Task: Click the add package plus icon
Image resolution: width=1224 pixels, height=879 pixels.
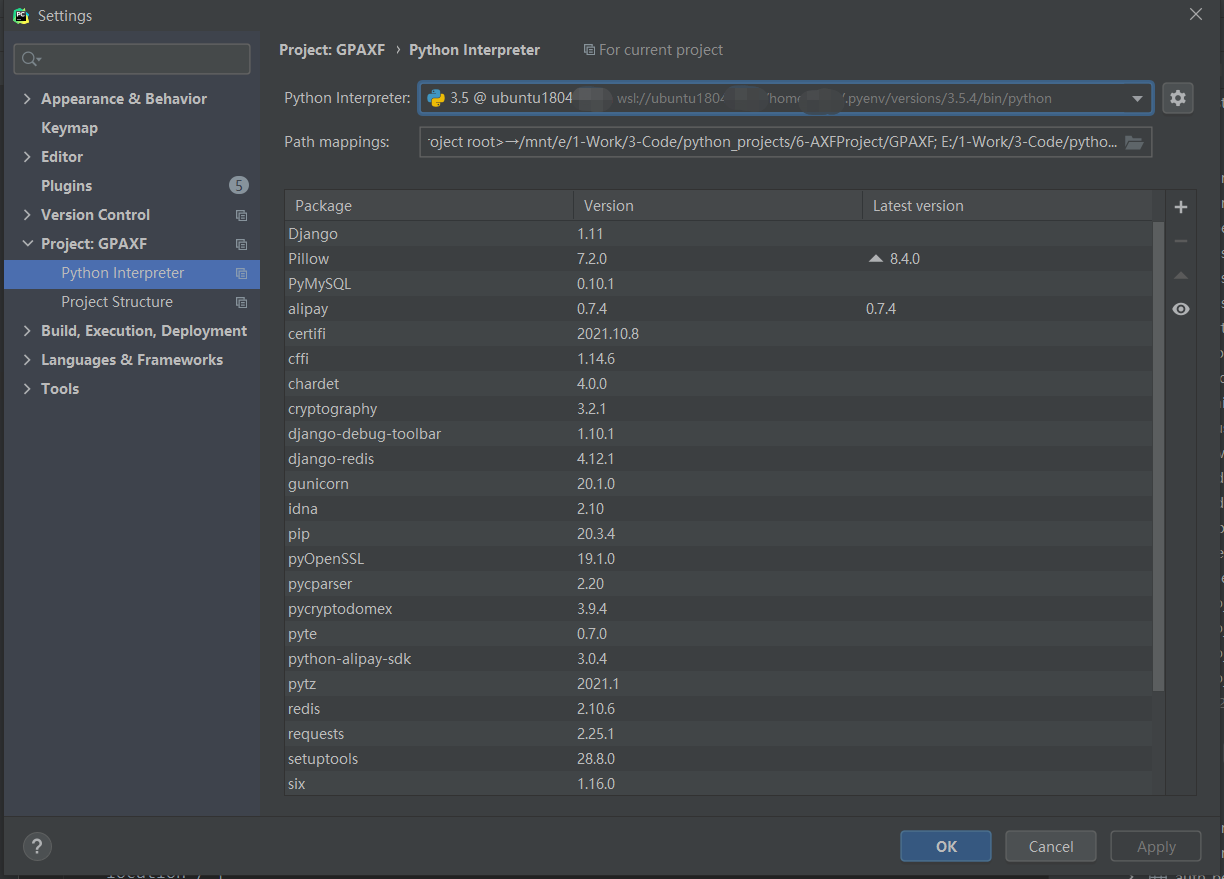Action: point(1181,207)
